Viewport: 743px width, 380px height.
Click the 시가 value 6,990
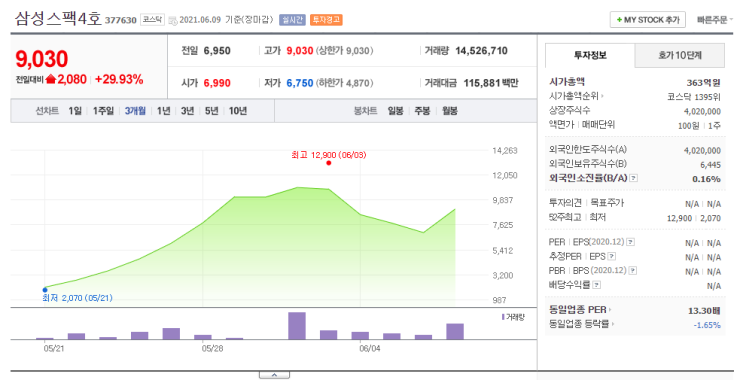(x=217, y=83)
